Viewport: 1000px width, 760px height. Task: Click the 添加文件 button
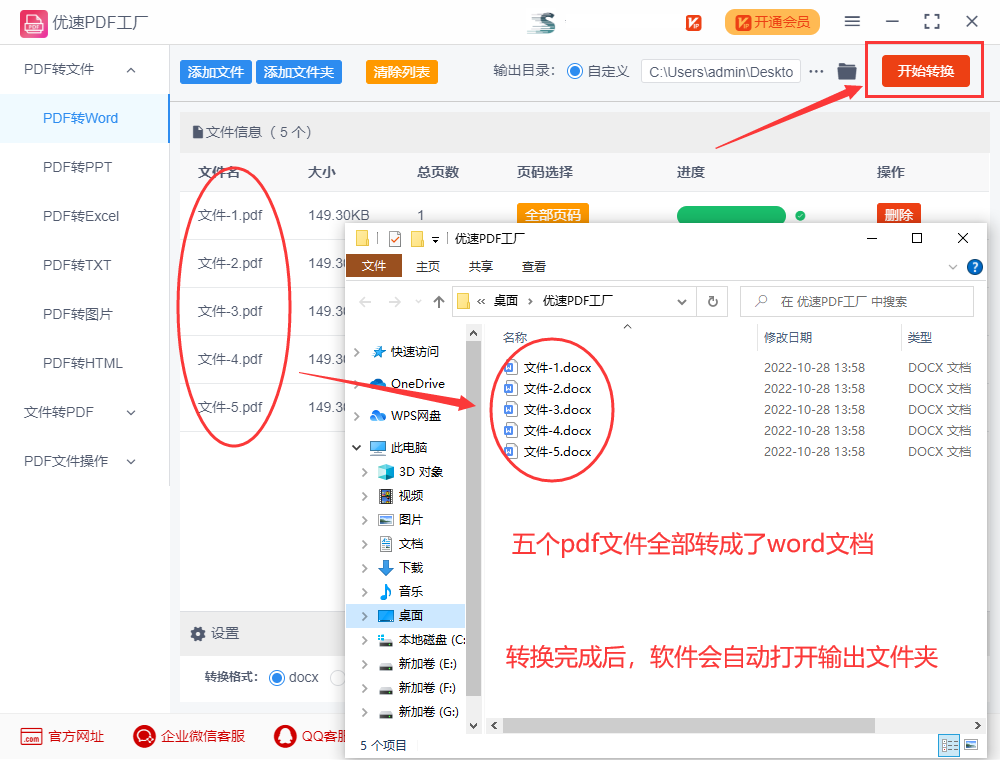(216, 72)
